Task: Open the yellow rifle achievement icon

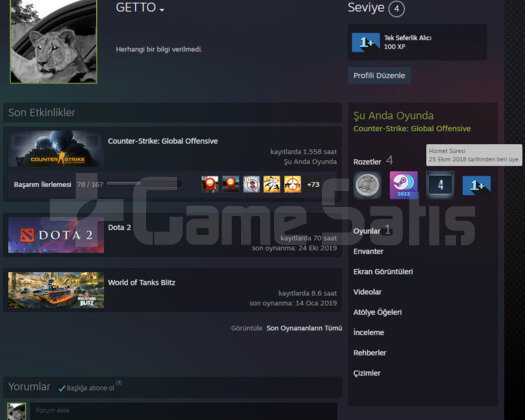Action: (x=272, y=184)
